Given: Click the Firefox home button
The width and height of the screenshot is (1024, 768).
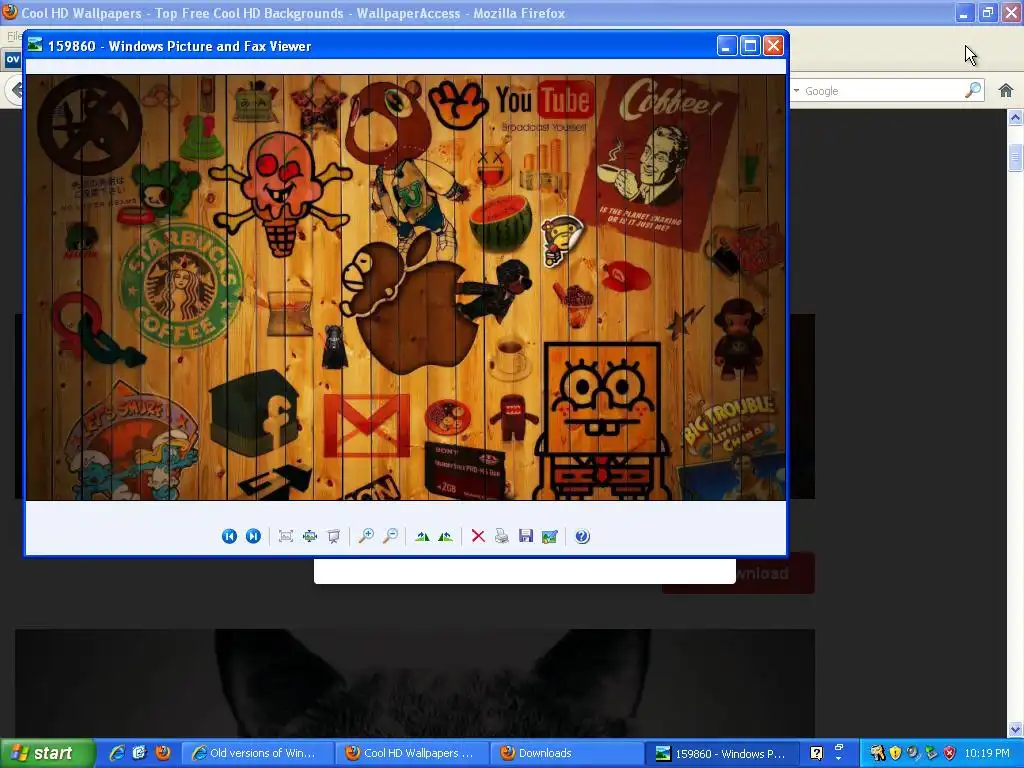Looking at the screenshot, I should pos(1006,91).
